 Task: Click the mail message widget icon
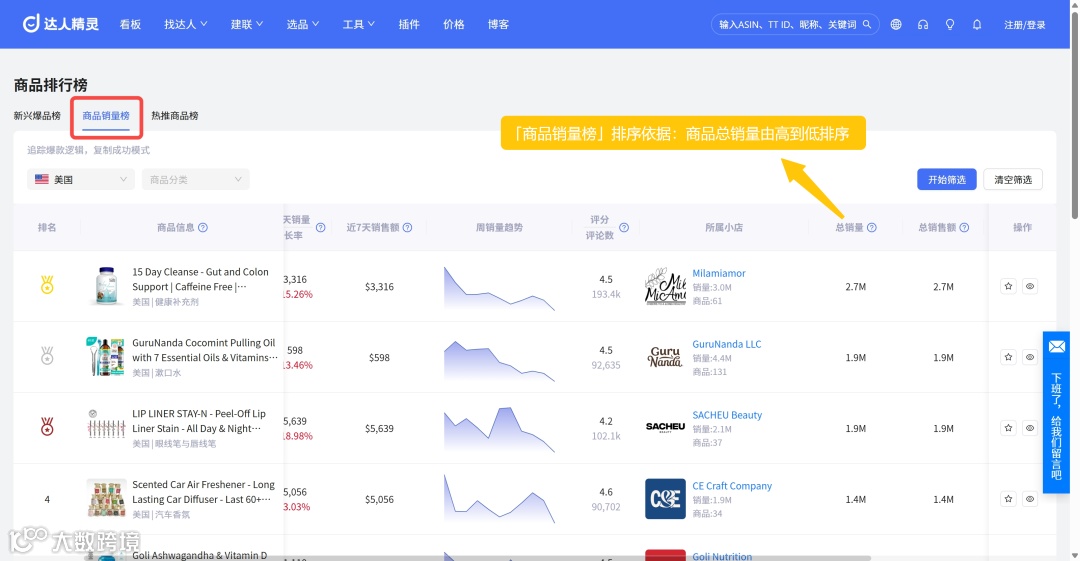pos(1057,347)
